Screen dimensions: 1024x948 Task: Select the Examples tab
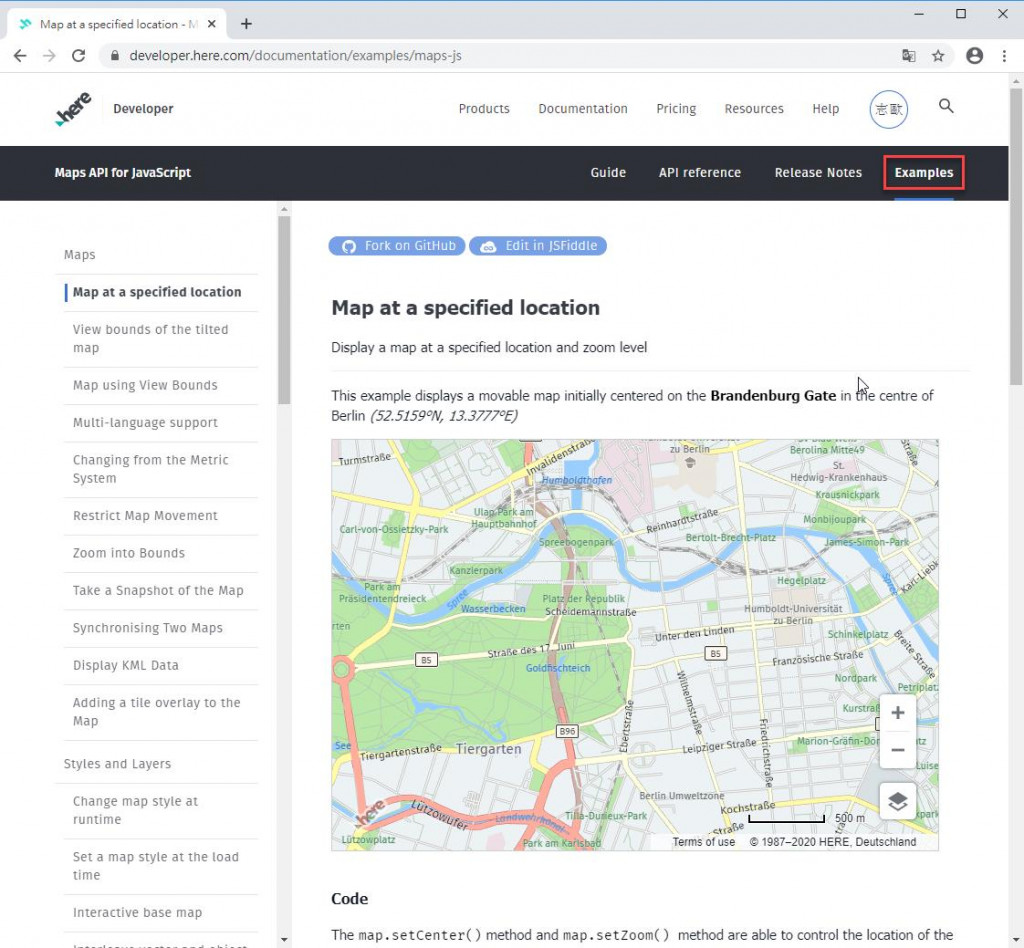tap(923, 172)
